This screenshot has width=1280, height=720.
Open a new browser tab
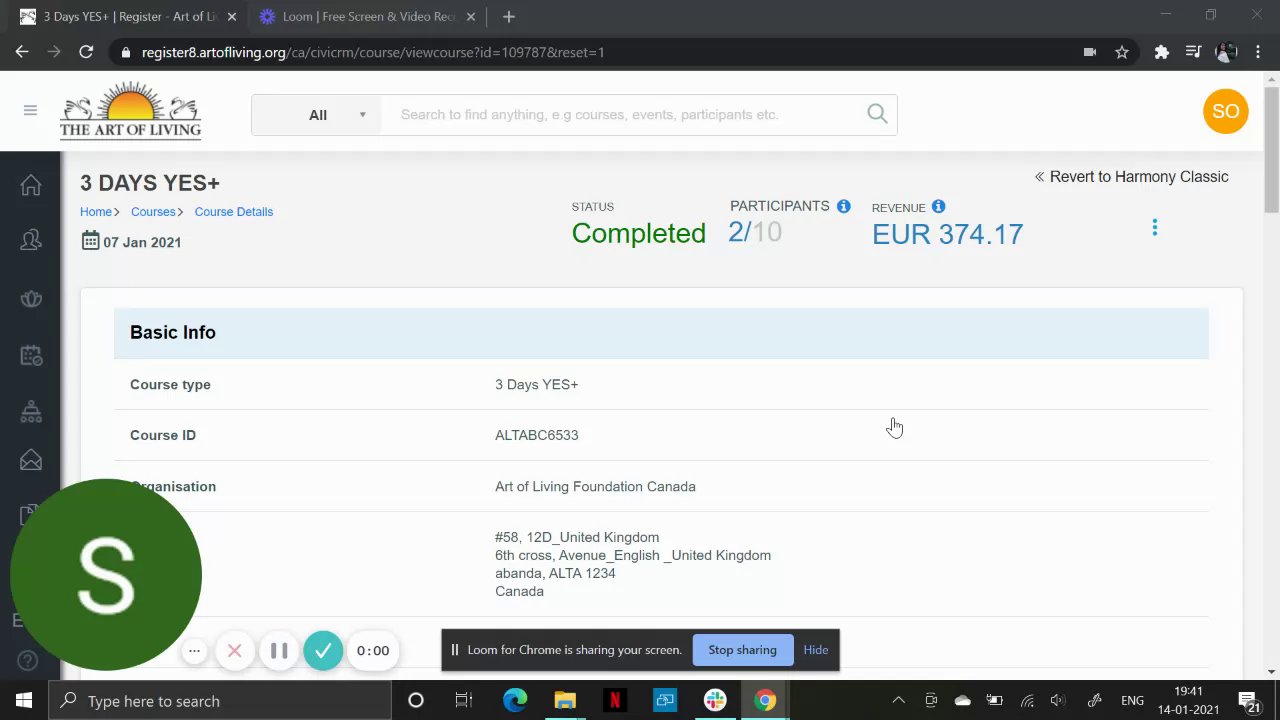point(509,17)
